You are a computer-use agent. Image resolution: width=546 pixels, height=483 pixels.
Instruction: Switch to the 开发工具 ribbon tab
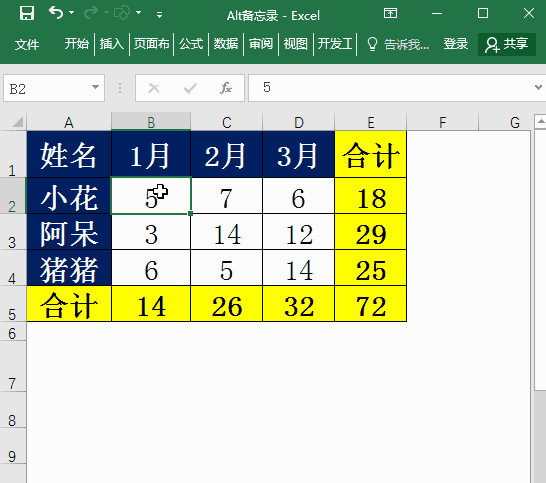point(335,44)
